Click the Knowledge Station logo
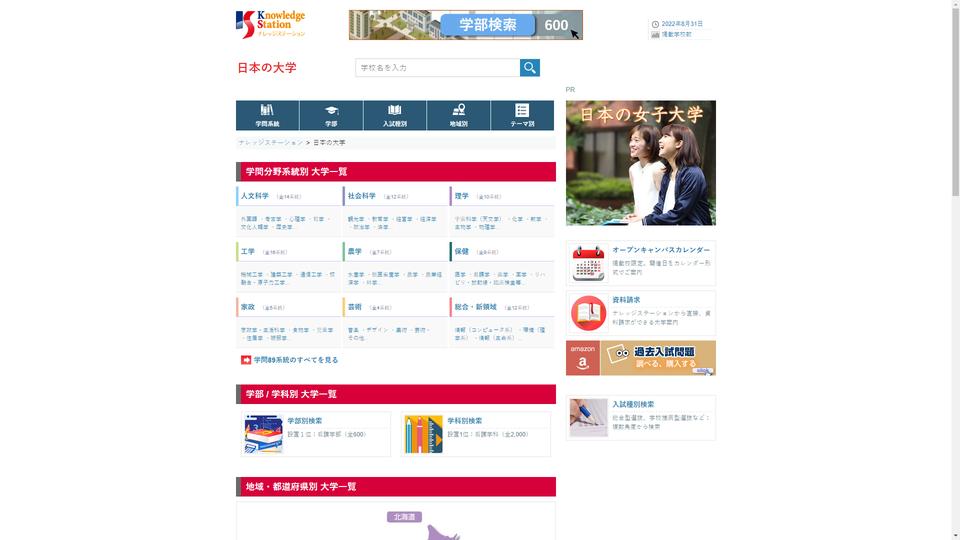 (271, 24)
